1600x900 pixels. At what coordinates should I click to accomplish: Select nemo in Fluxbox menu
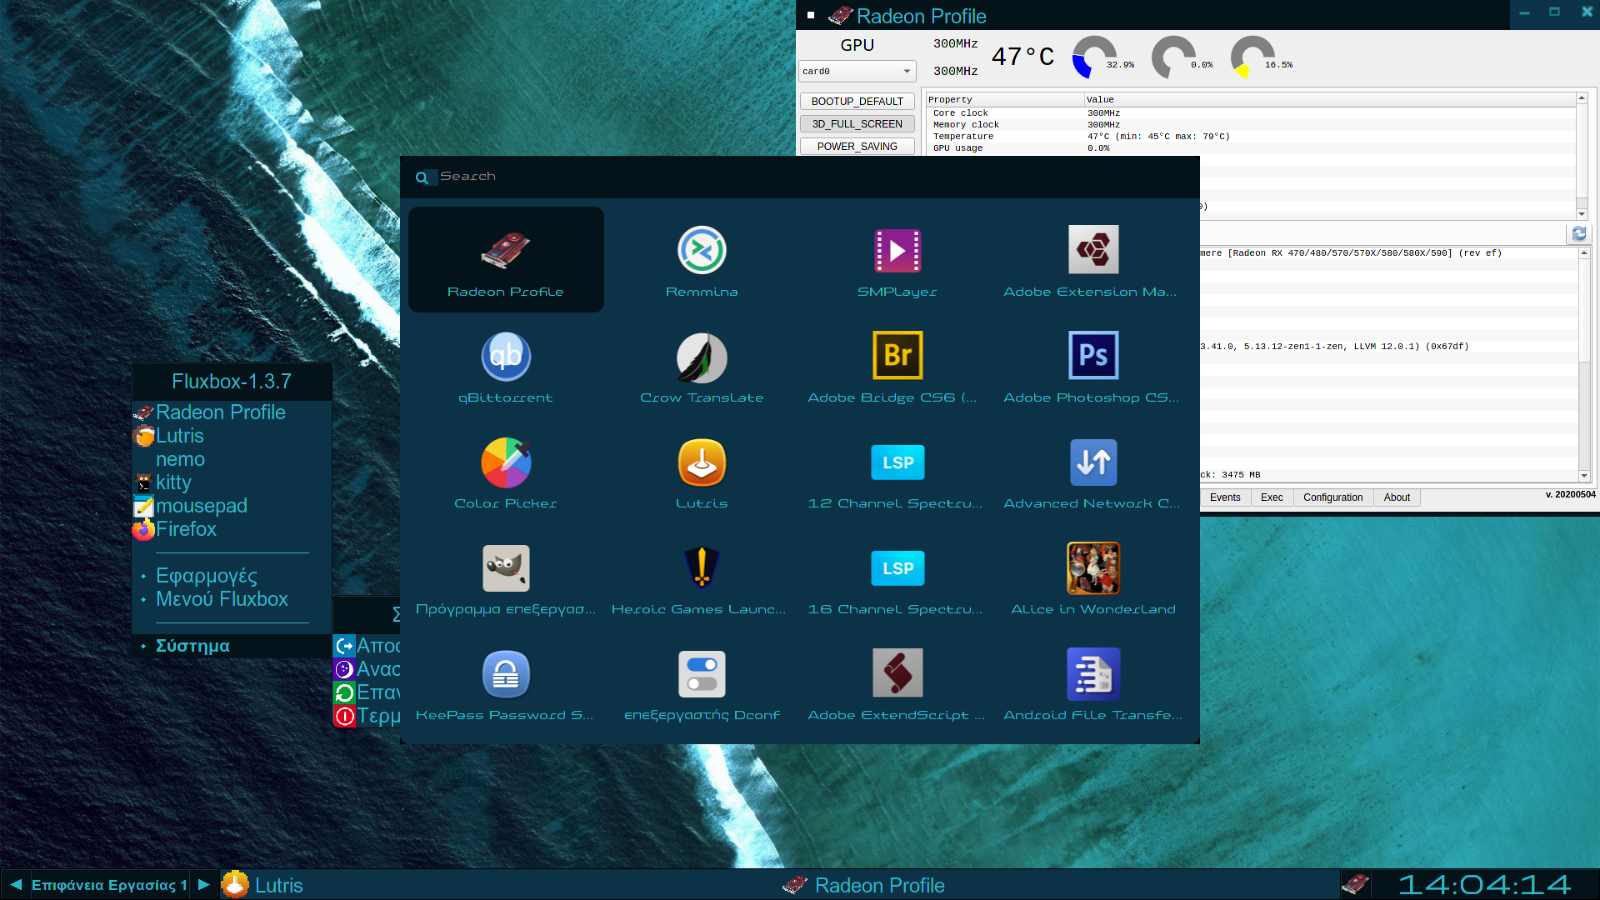click(x=232, y=459)
